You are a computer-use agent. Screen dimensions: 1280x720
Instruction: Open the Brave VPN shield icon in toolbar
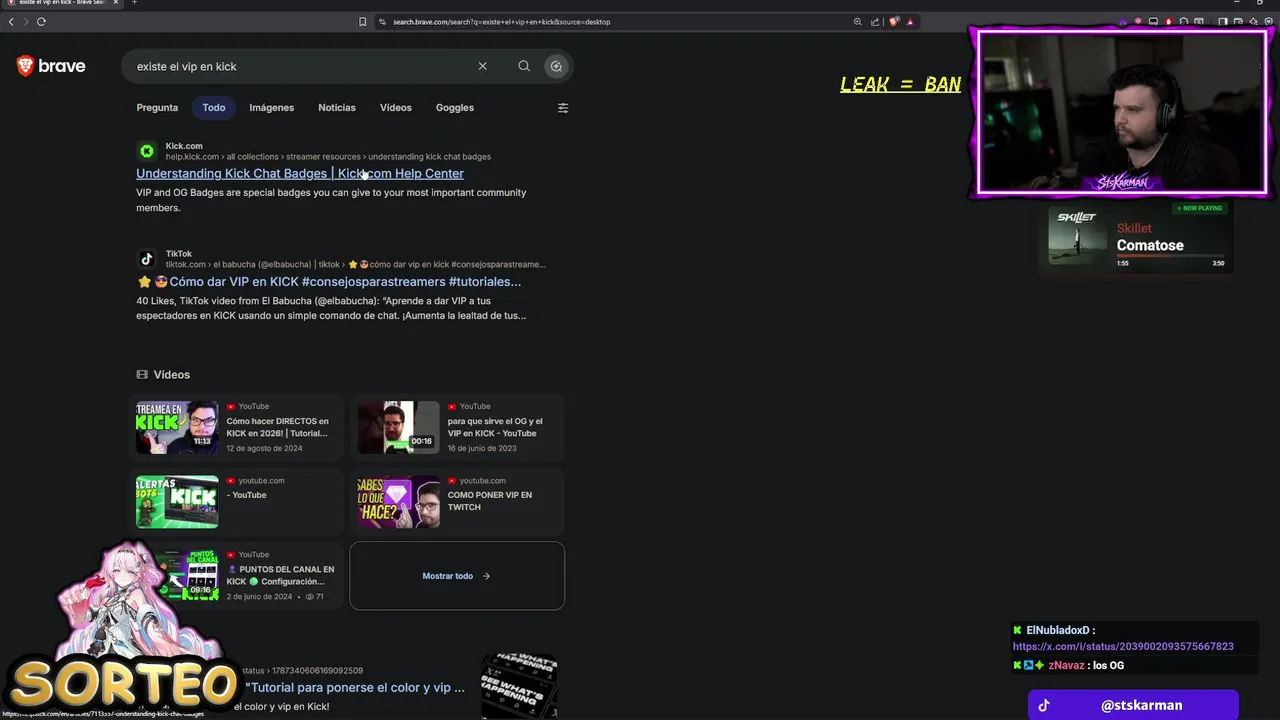1268,21
